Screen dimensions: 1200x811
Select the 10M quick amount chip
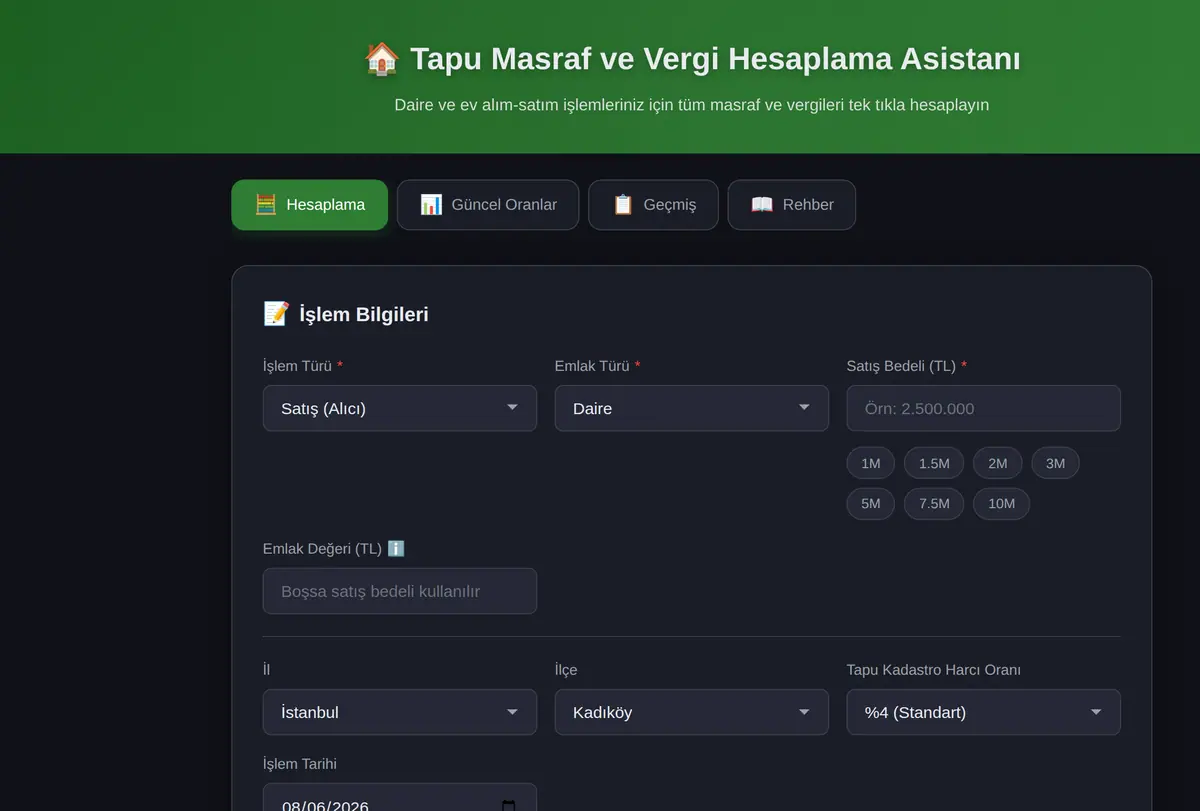click(x=1002, y=503)
